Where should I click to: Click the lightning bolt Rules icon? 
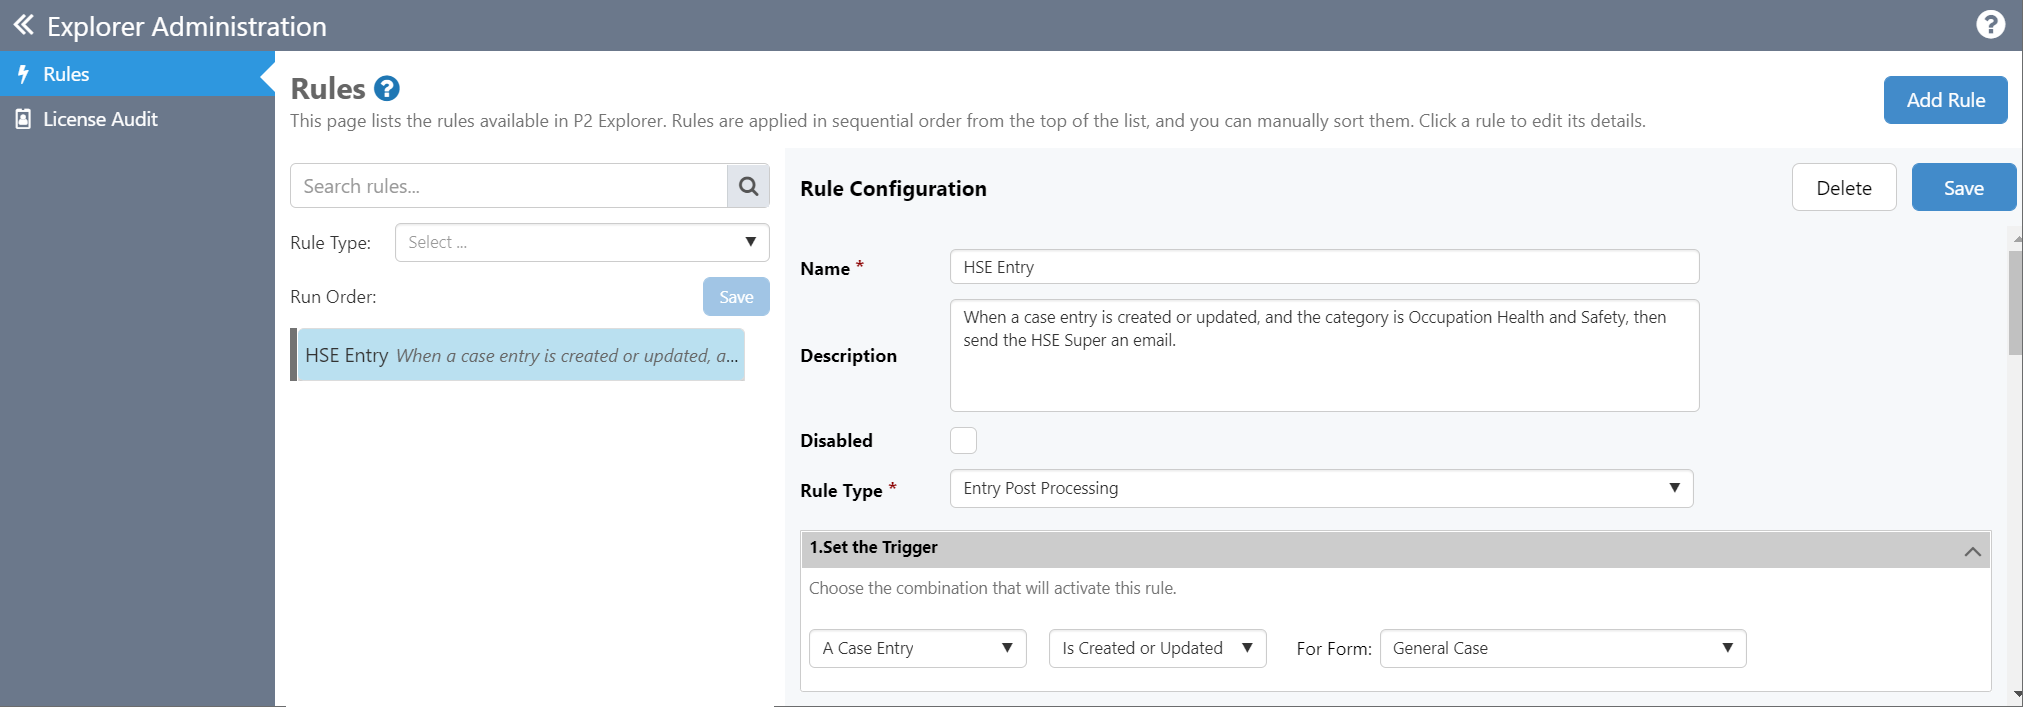tap(23, 74)
